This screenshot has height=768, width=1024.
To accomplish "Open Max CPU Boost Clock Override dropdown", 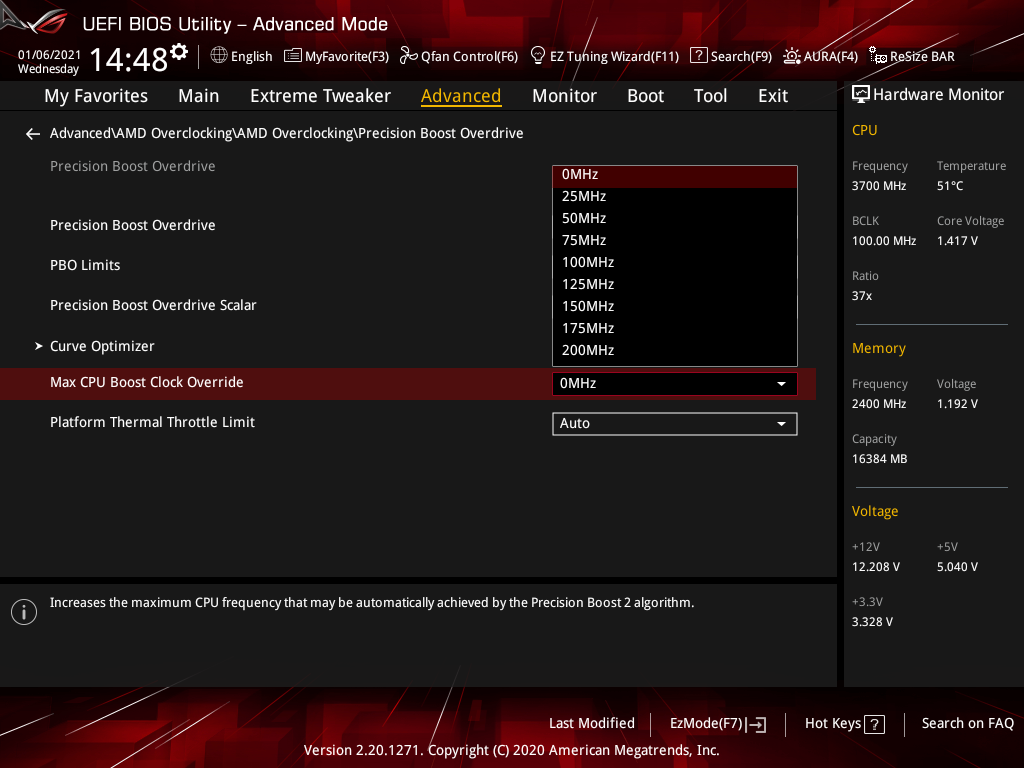I will [675, 384].
